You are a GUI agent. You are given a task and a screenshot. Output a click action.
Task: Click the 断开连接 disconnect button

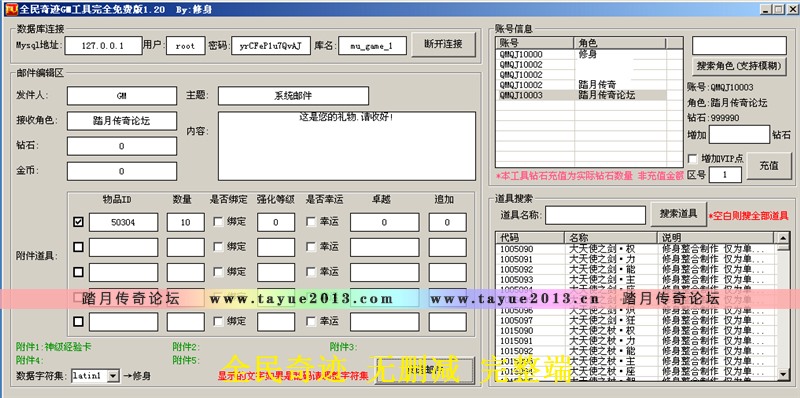[443, 45]
